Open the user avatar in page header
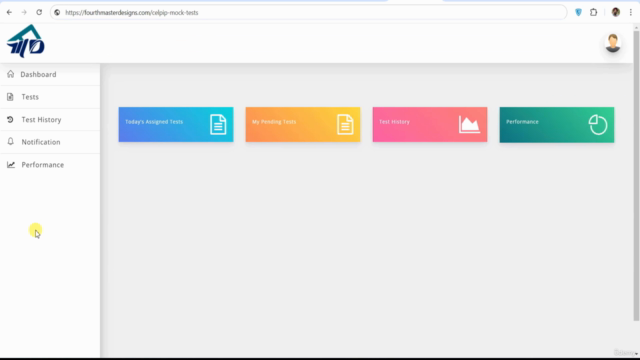 (613, 43)
